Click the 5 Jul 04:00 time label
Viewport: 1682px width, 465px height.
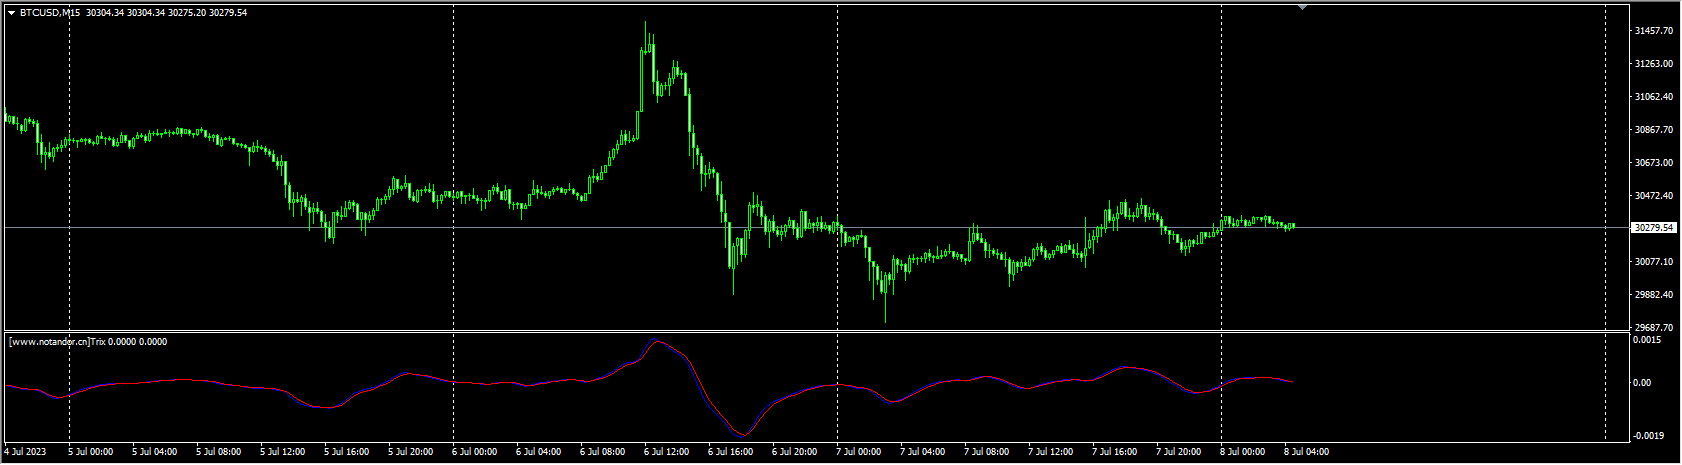coord(155,452)
